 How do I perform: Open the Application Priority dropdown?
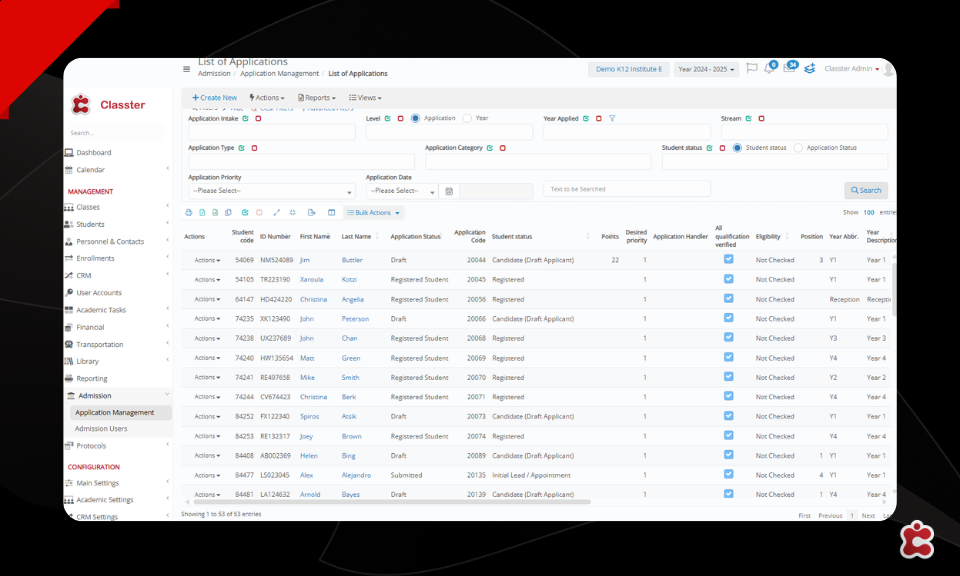click(x=271, y=191)
